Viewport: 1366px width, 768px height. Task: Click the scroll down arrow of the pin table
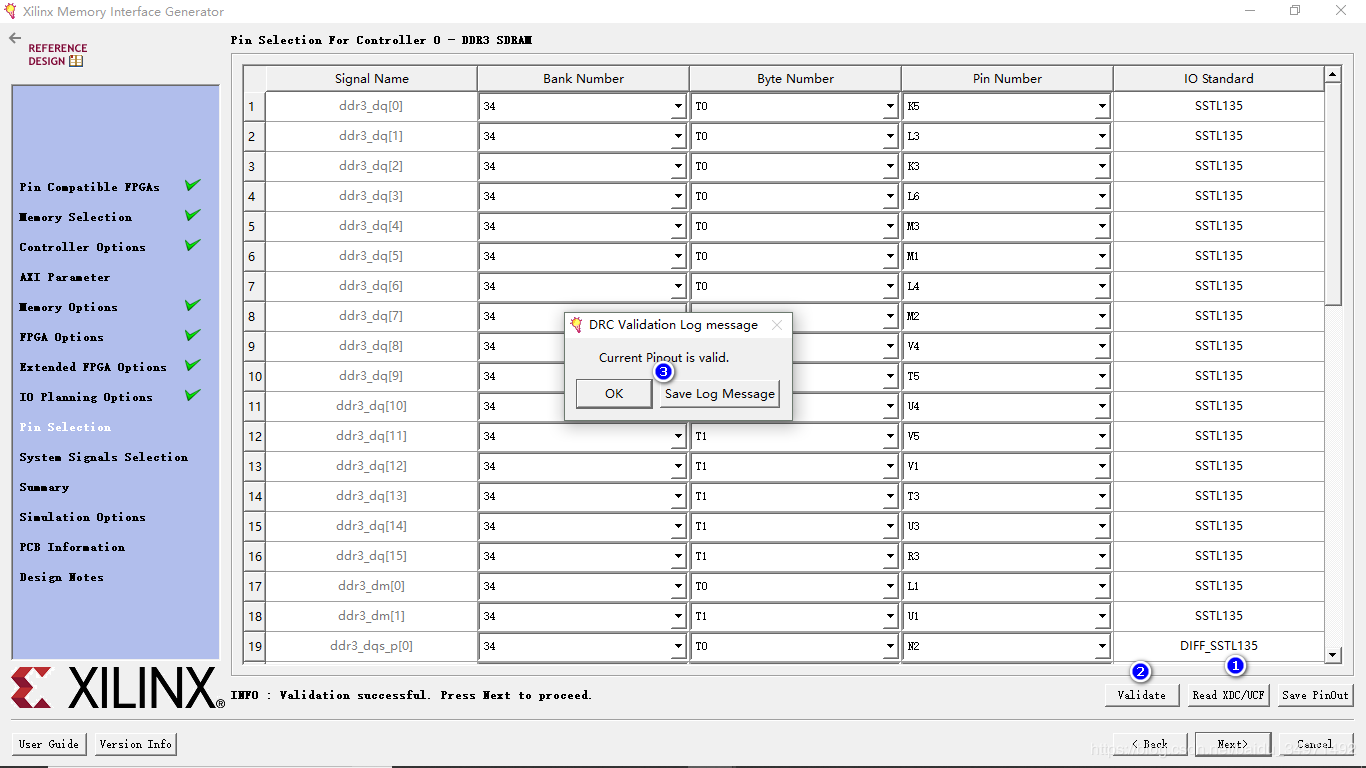1332,655
